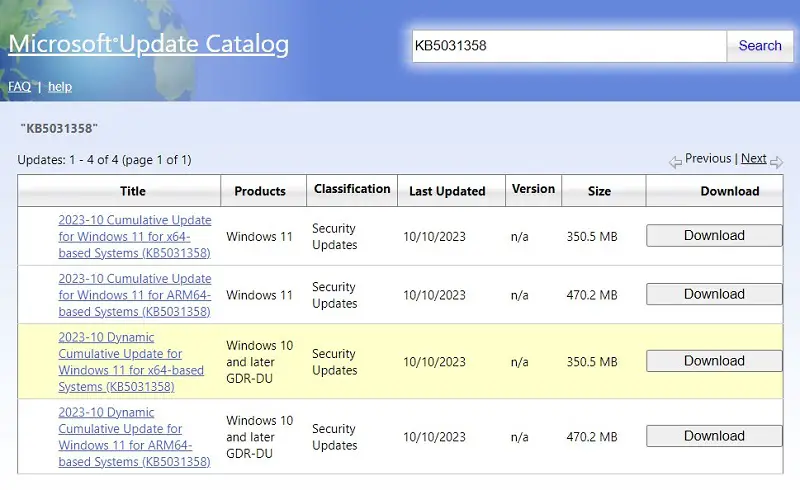Download the Dynamic ARM64 update in last row
Image resolution: width=800 pixels, height=490 pixels.
(x=714, y=436)
